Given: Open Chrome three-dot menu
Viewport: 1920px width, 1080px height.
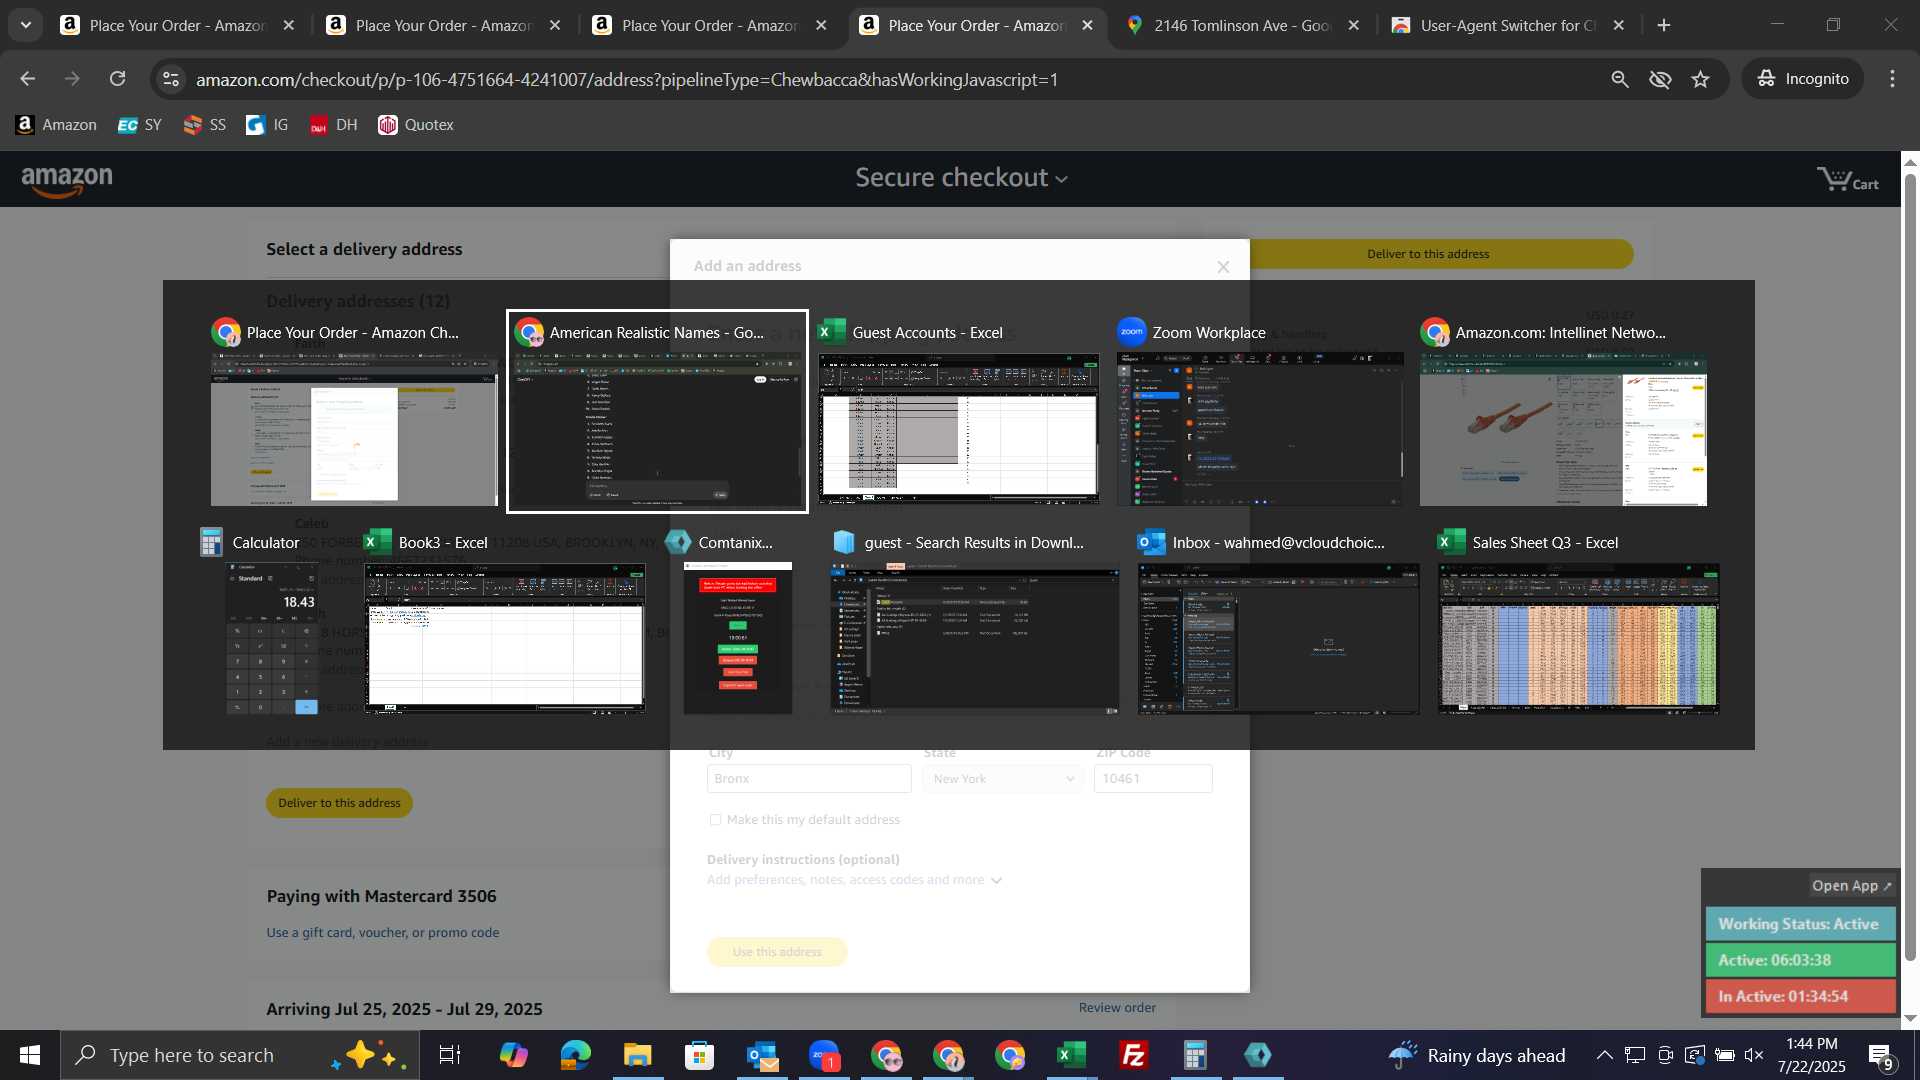Looking at the screenshot, I should click(1892, 79).
